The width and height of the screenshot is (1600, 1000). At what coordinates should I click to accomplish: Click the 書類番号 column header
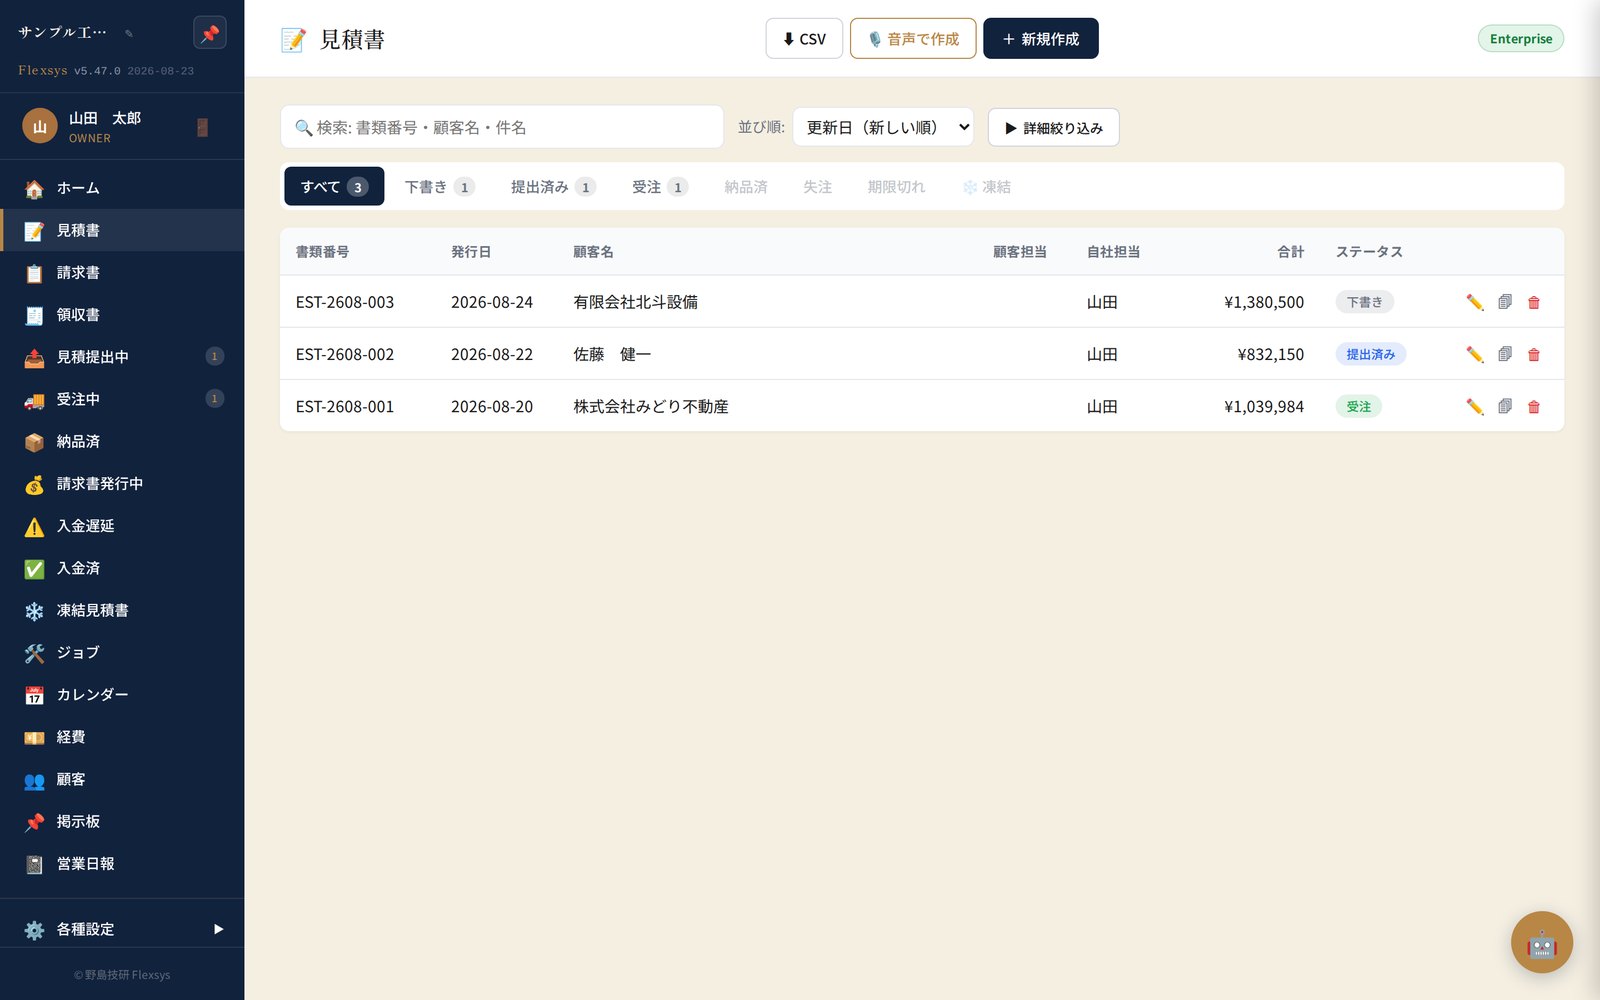coord(322,252)
